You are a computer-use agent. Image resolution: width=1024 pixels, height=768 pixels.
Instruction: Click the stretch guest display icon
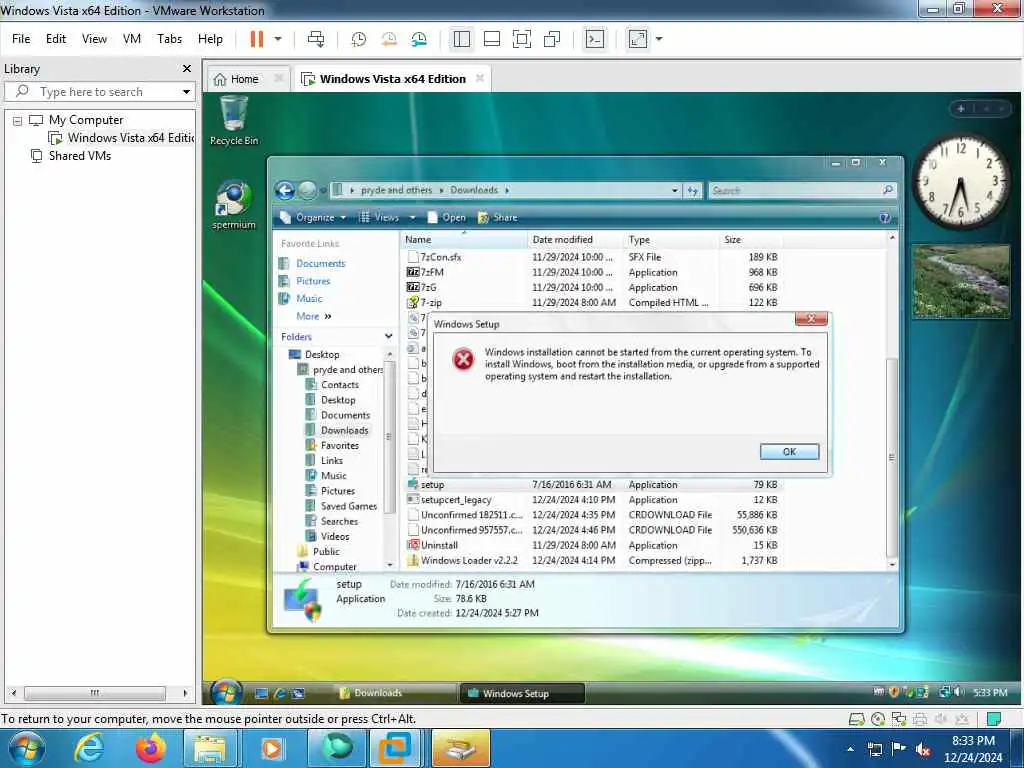point(637,39)
